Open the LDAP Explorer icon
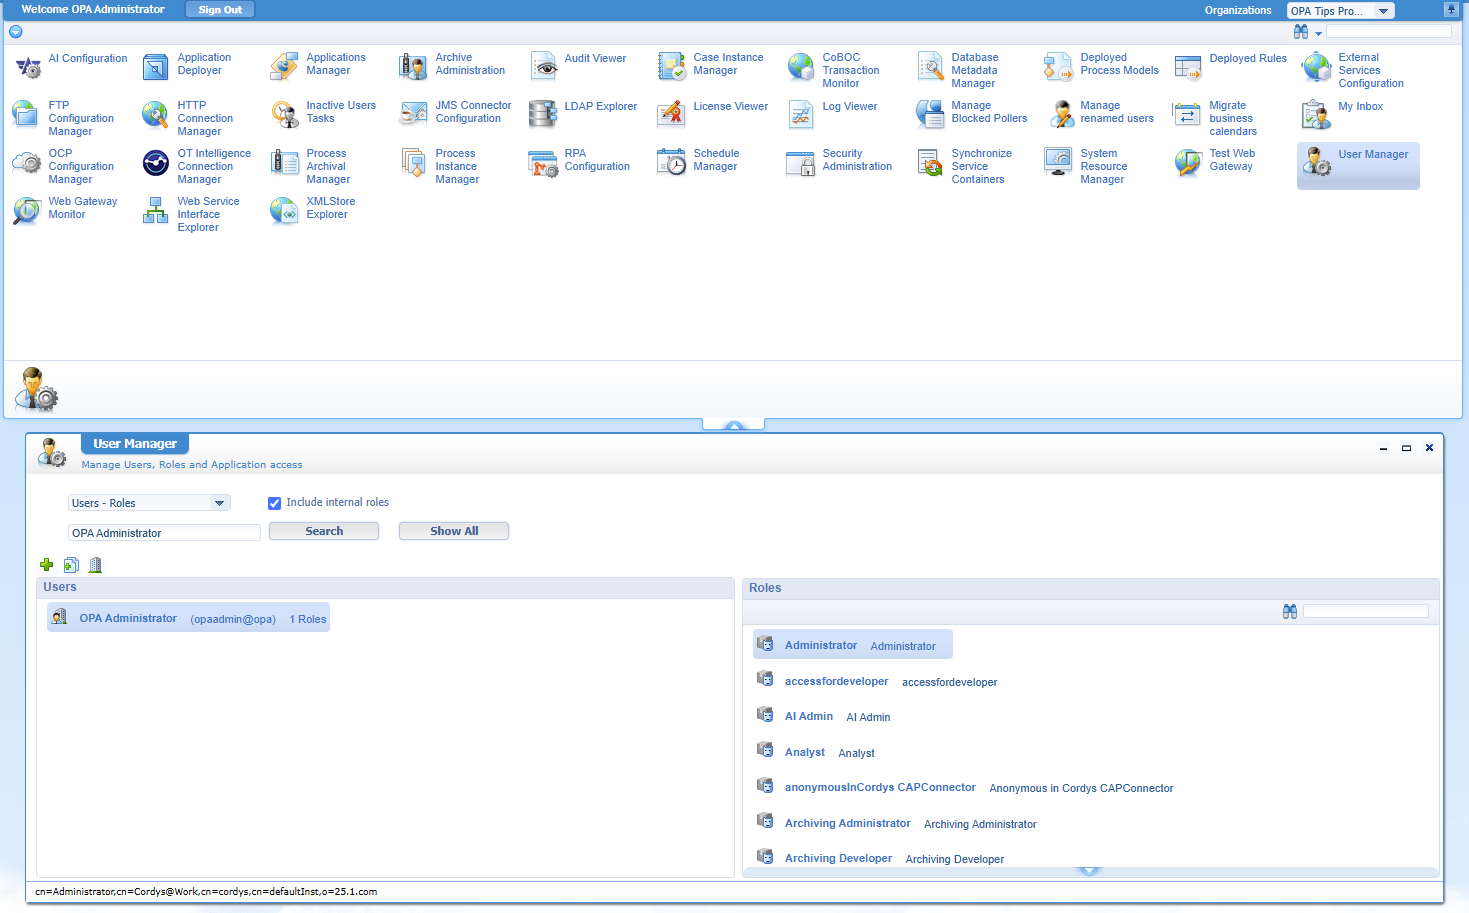 pyautogui.click(x=543, y=114)
